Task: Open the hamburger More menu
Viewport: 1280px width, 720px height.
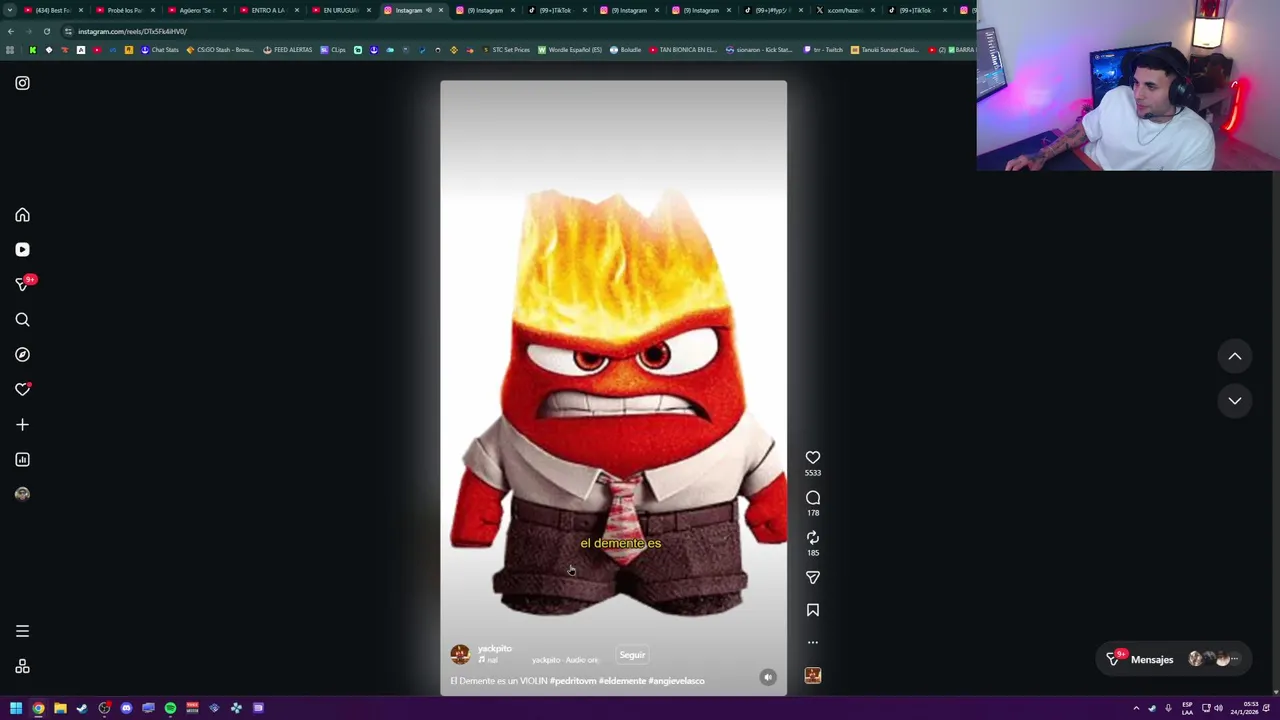Action: click(22, 631)
